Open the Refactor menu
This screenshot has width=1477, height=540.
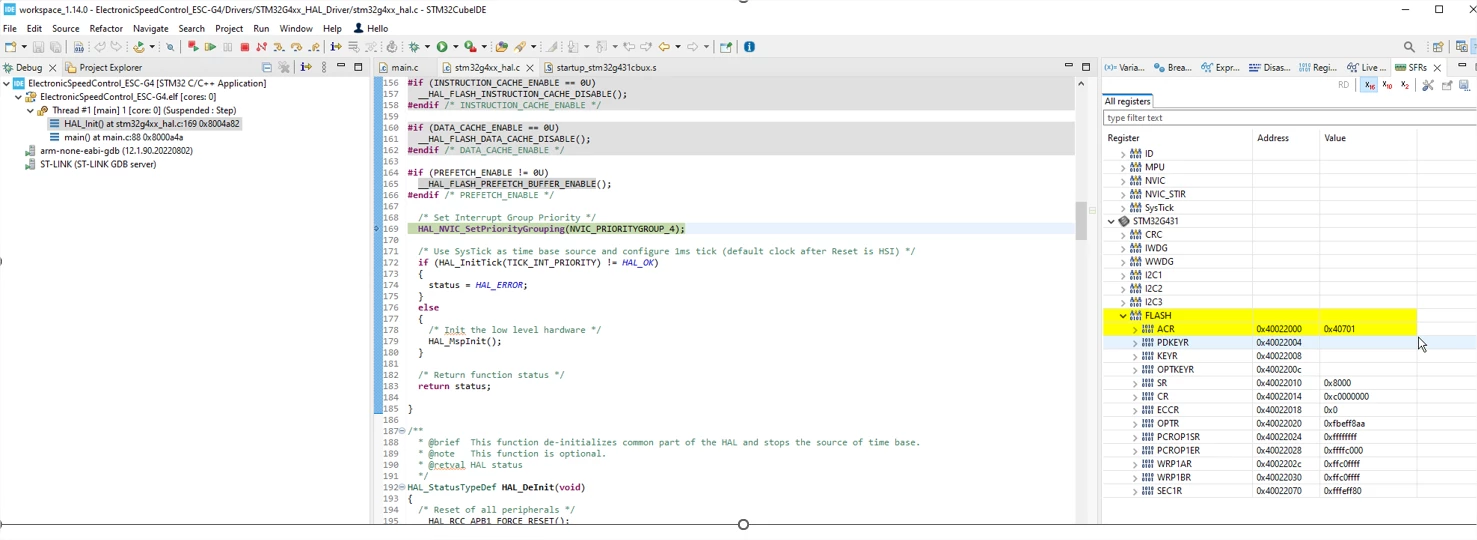click(x=106, y=29)
